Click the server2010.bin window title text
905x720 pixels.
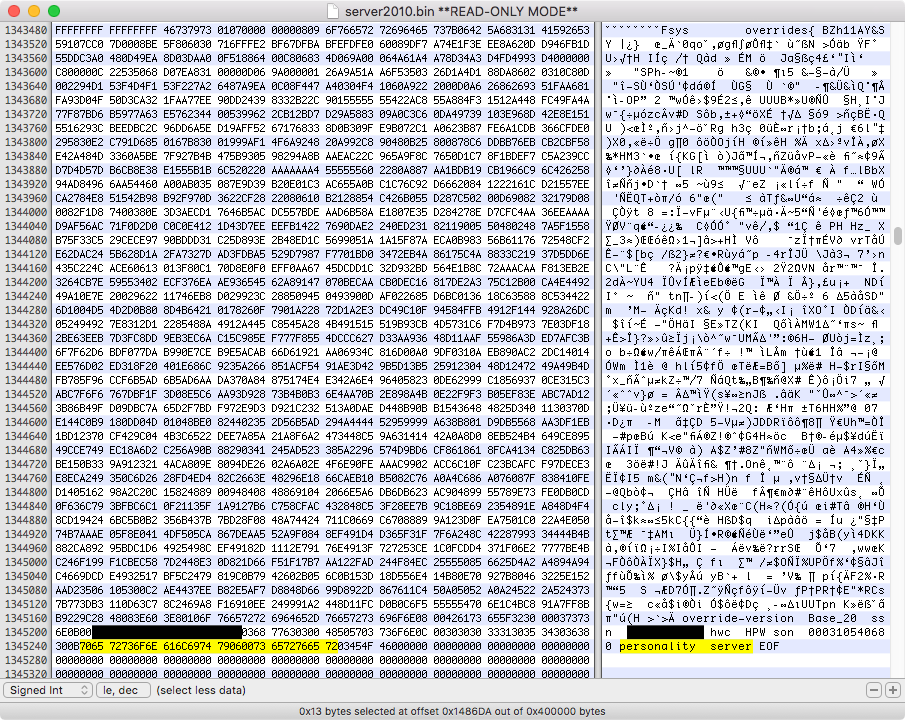pos(461,11)
